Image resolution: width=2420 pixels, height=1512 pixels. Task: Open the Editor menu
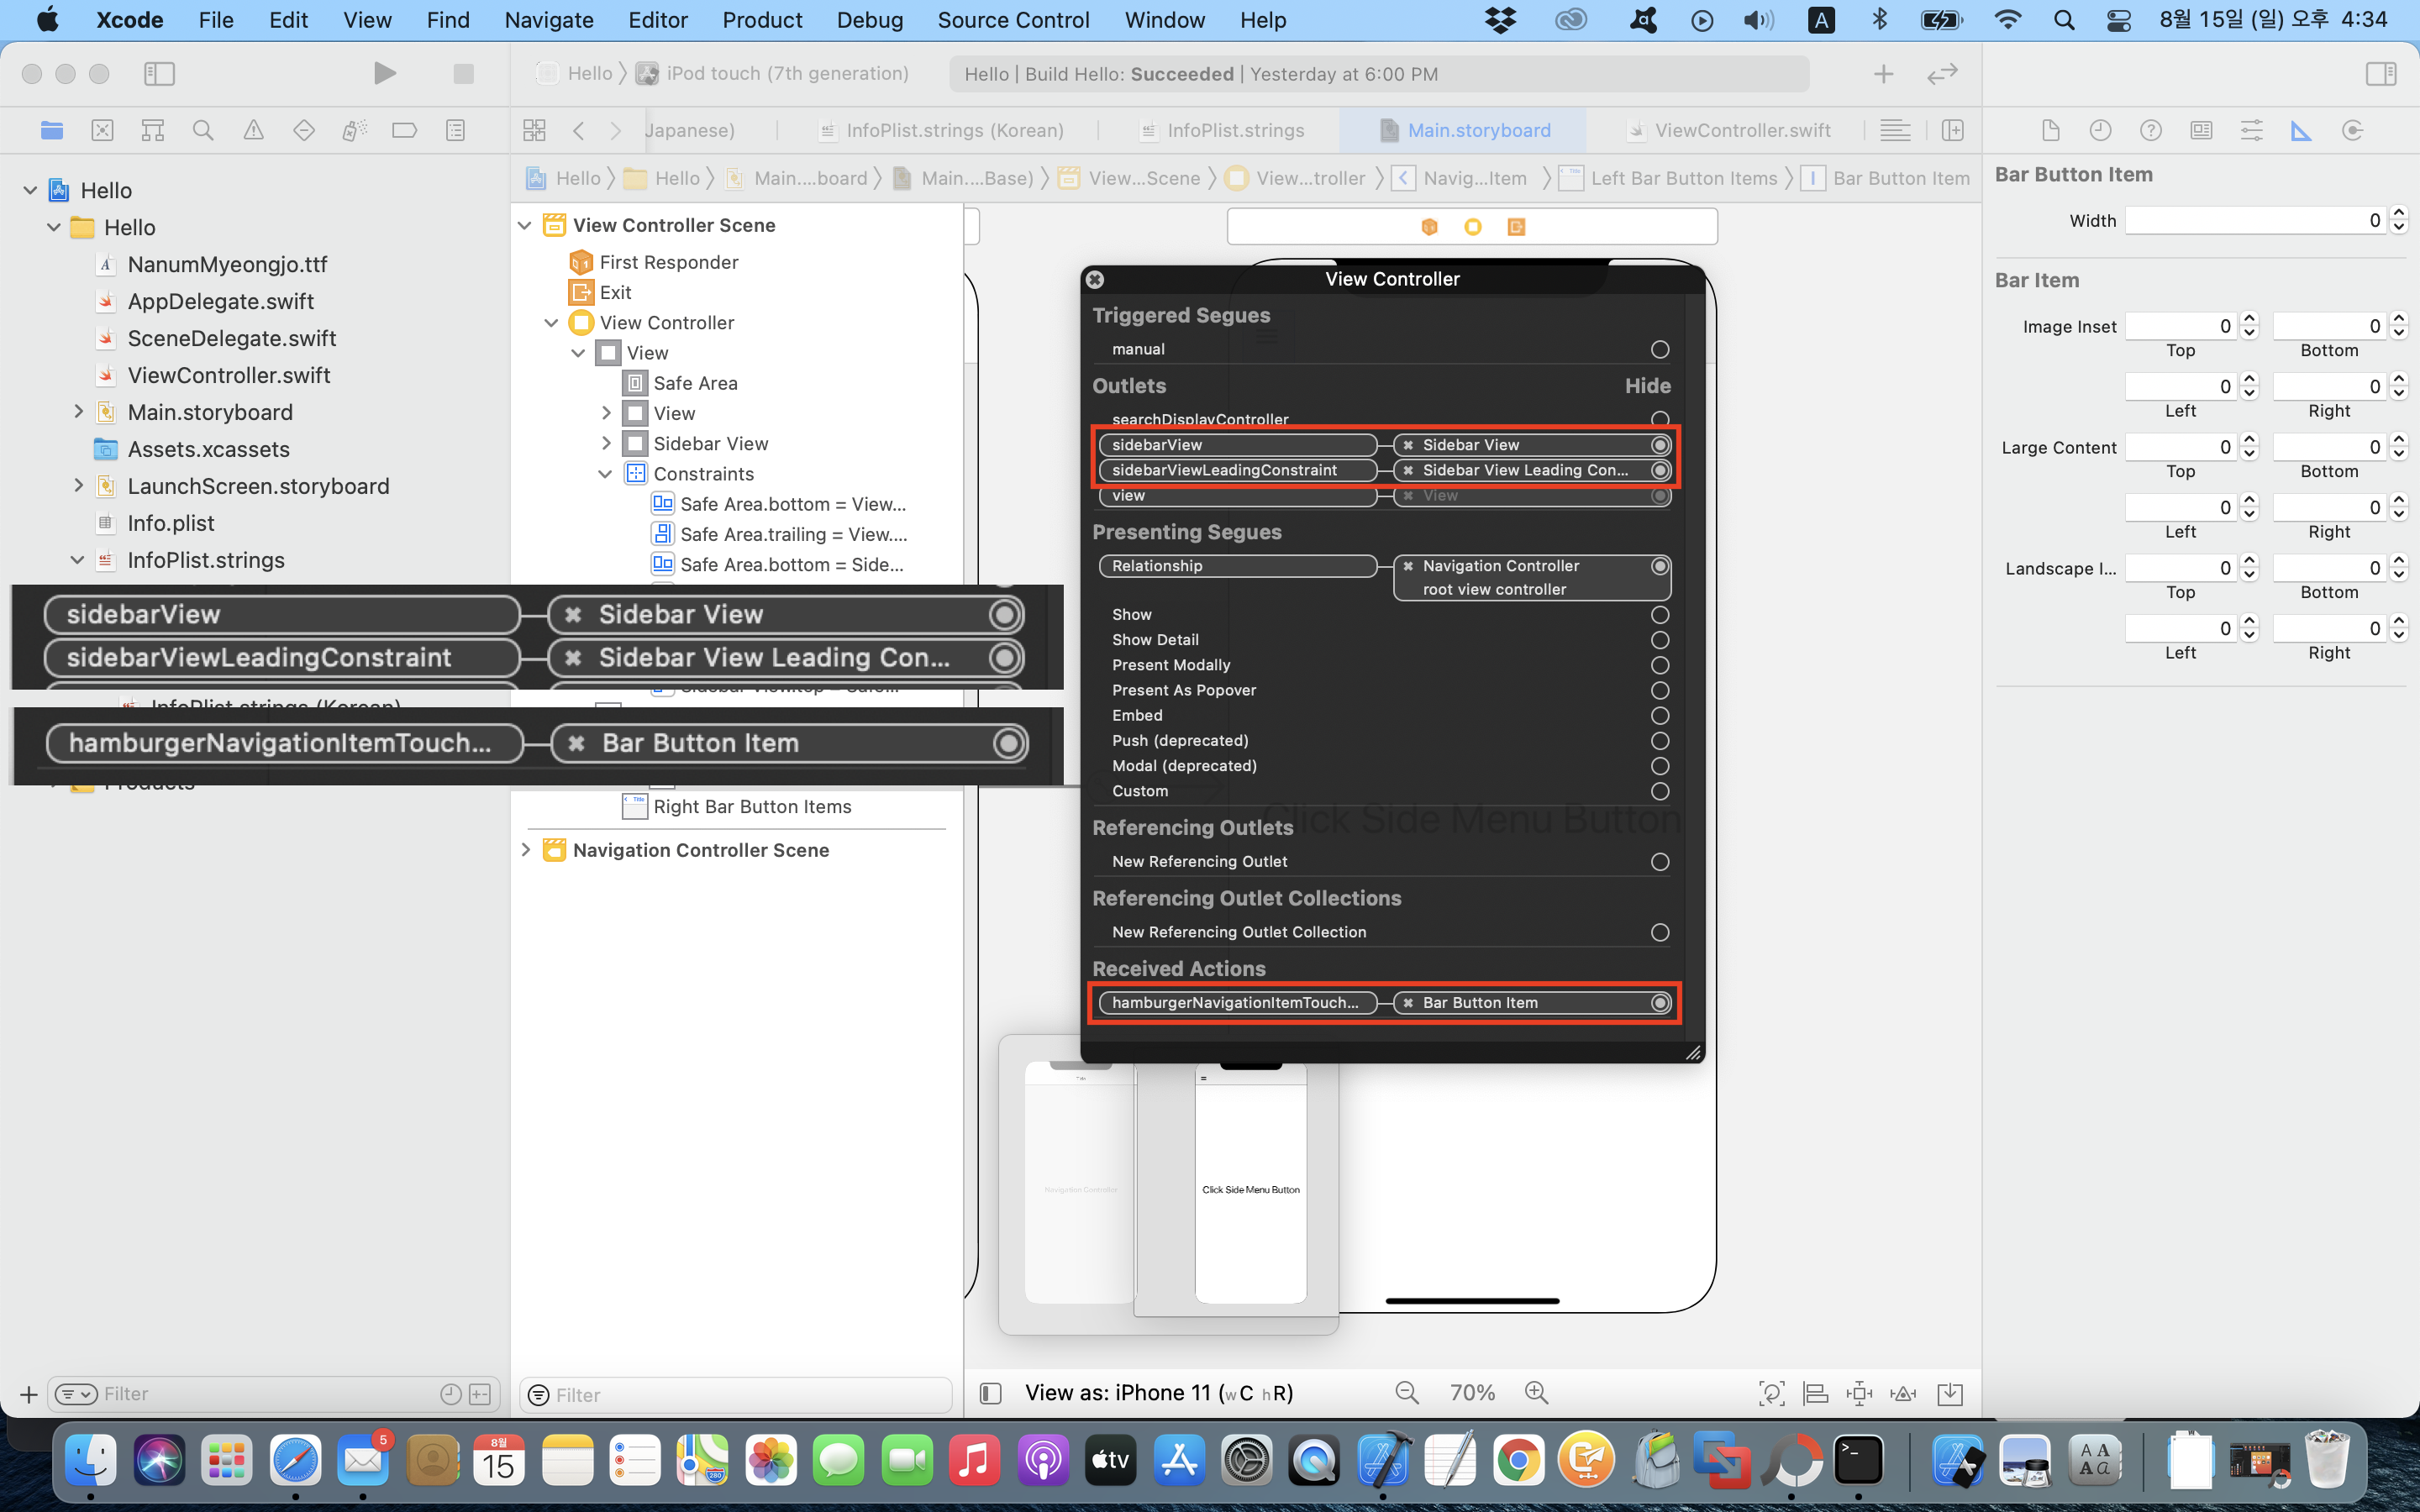tap(657, 20)
